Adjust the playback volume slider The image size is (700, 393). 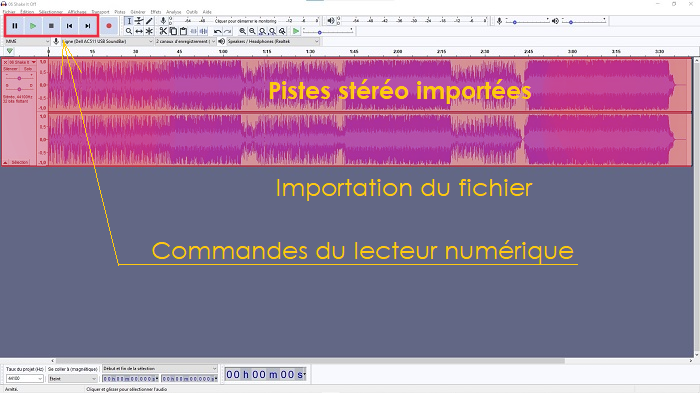584,21
